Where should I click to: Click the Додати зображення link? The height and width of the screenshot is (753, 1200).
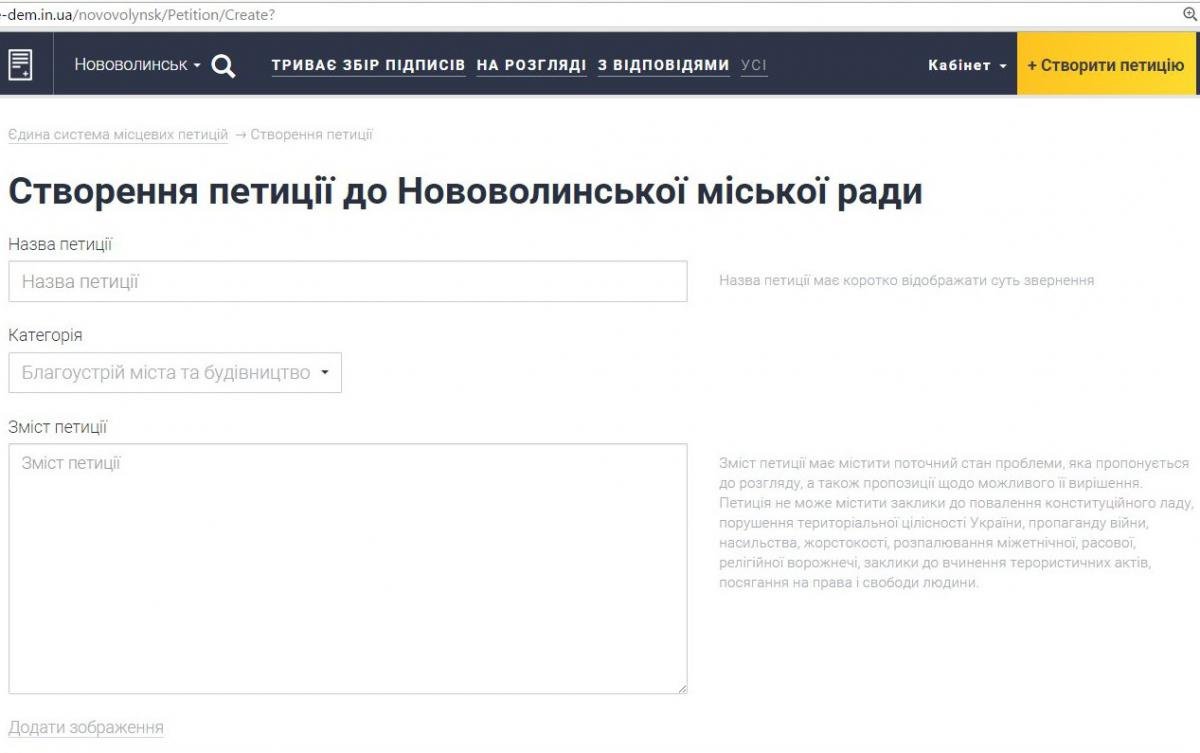86,728
